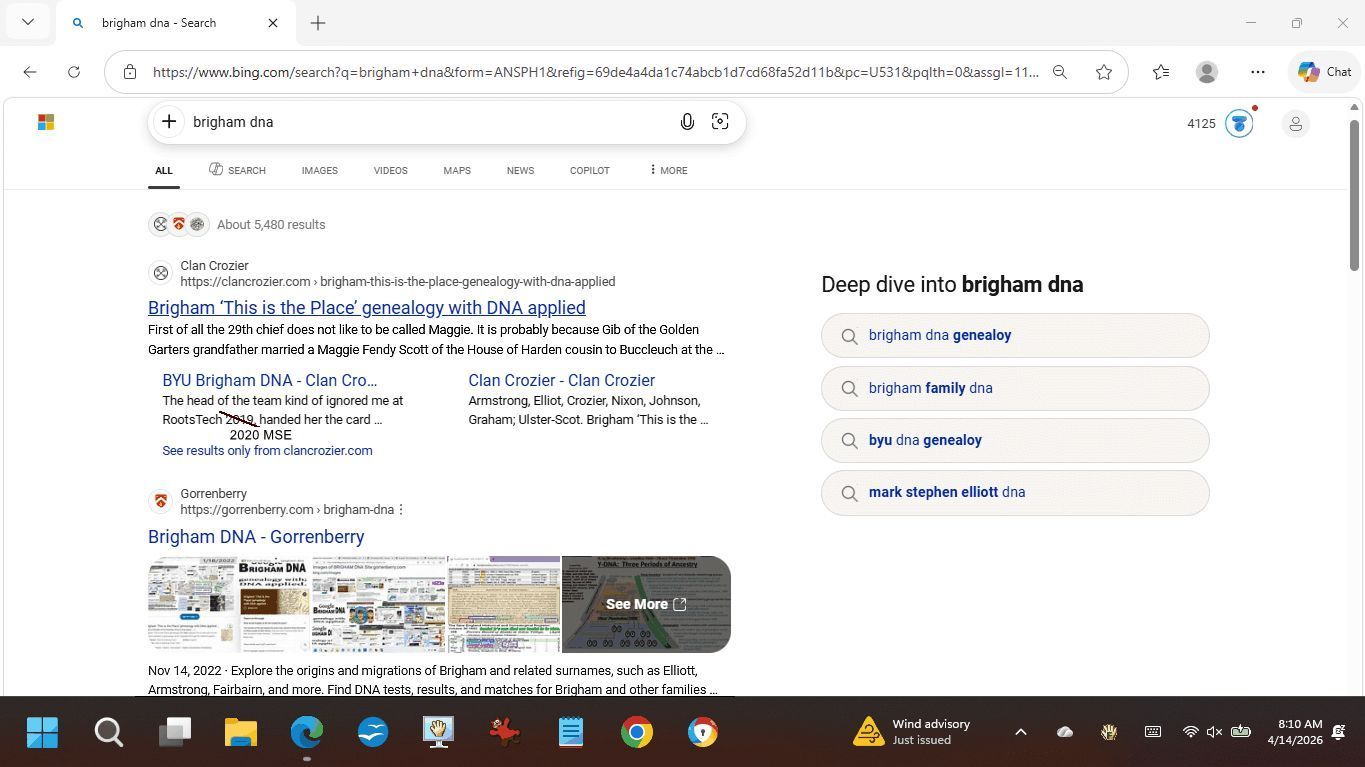Toggle the muted volume tray icon
The image size is (1365, 767).
tap(1214, 732)
